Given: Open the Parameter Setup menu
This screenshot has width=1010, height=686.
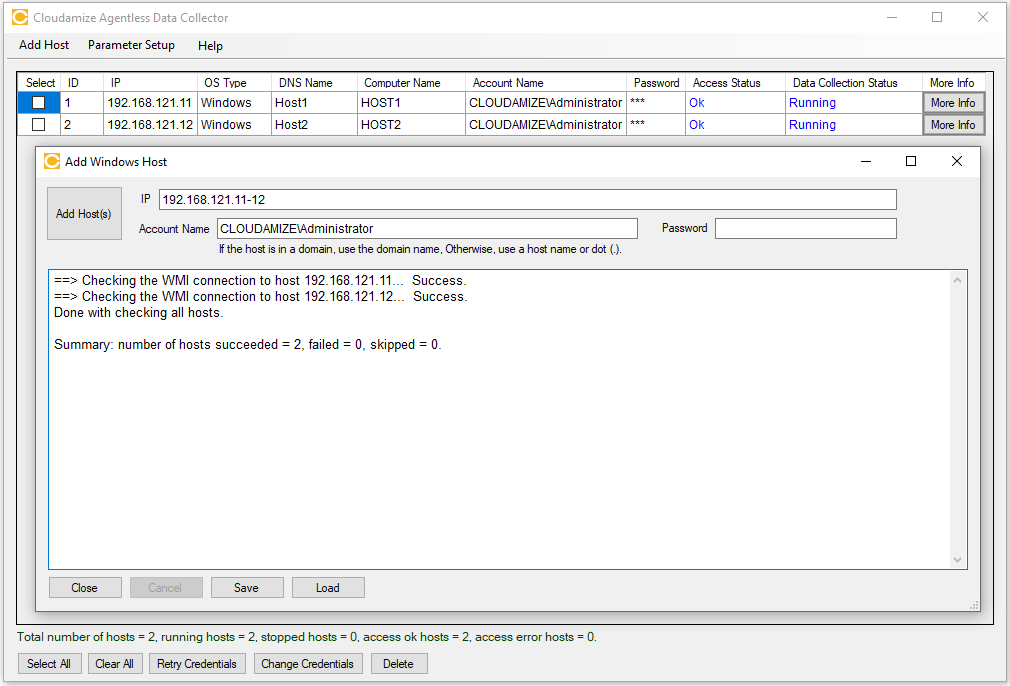Looking at the screenshot, I should click(131, 45).
